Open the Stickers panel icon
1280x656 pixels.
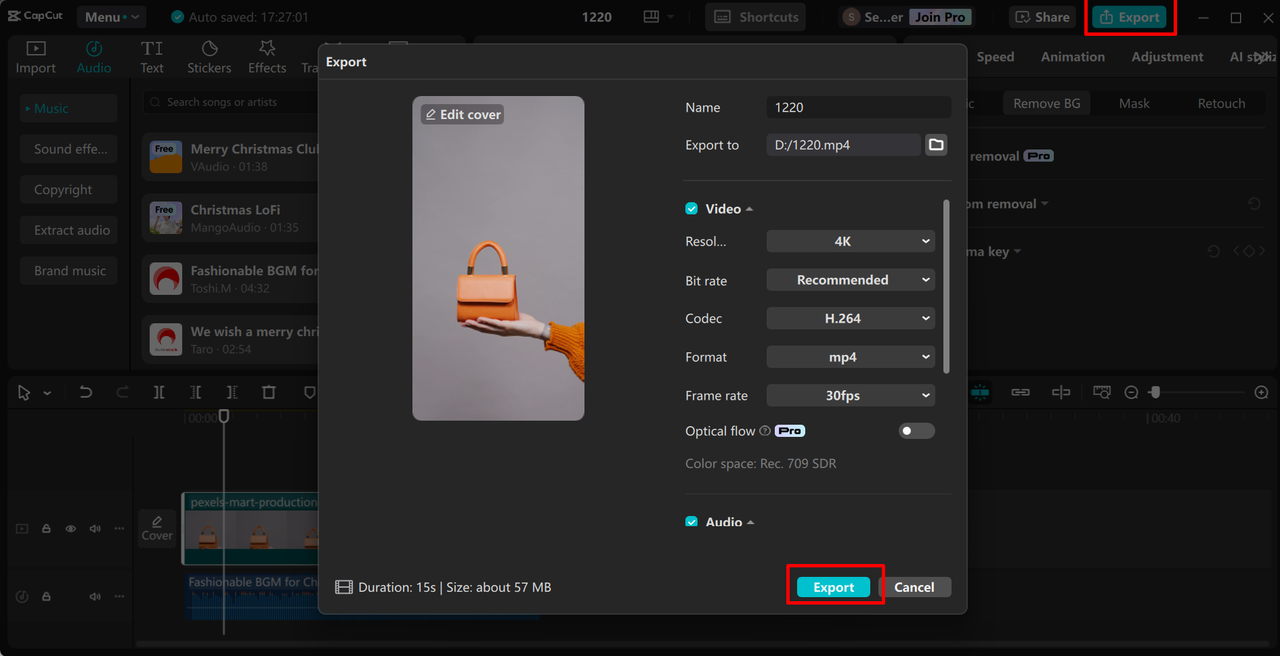[209, 48]
